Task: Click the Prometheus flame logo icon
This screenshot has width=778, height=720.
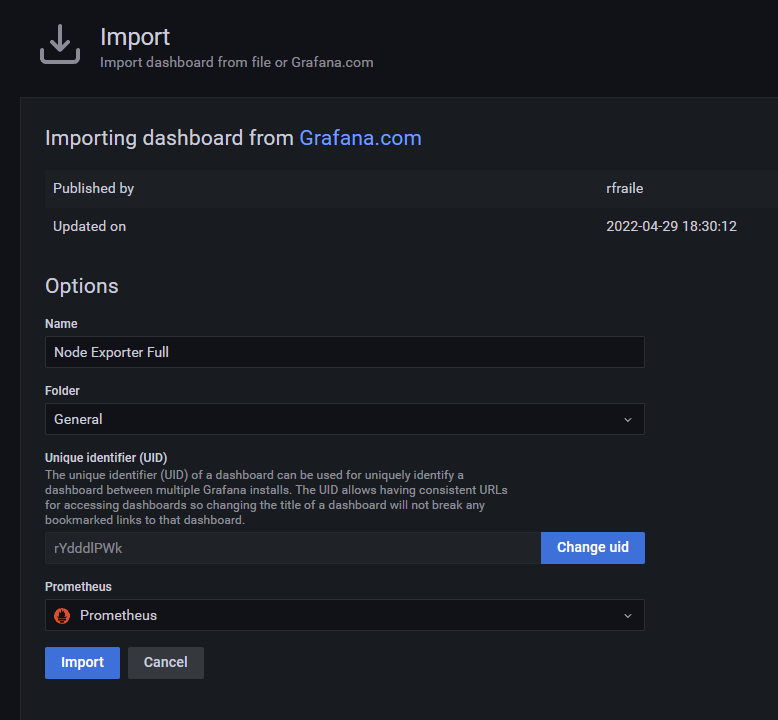Action: pyautogui.click(x=62, y=616)
